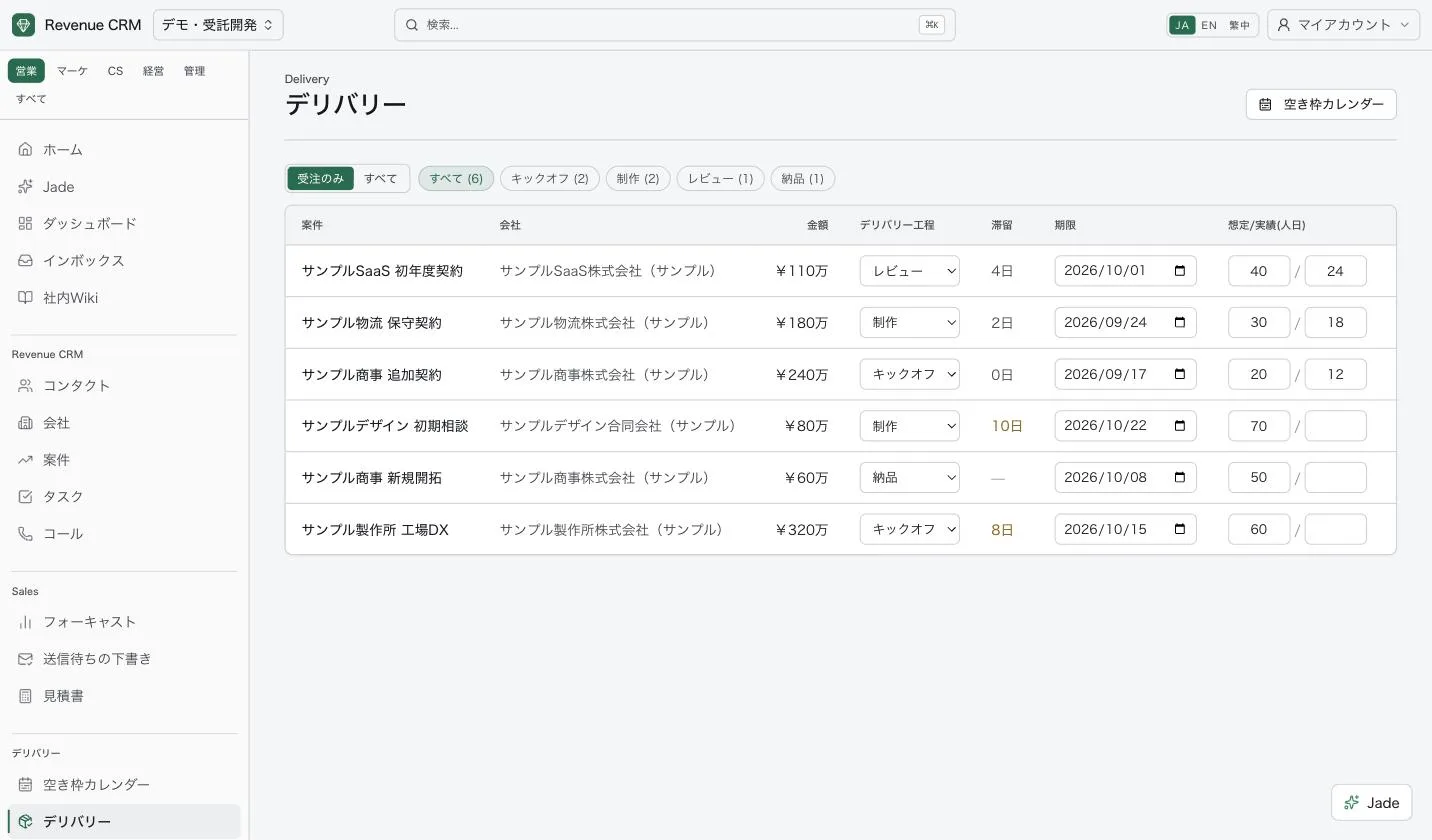Viewport: 1432px width, 840px height.
Task: Switch language to 繁中
Action: pyautogui.click(x=1240, y=25)
